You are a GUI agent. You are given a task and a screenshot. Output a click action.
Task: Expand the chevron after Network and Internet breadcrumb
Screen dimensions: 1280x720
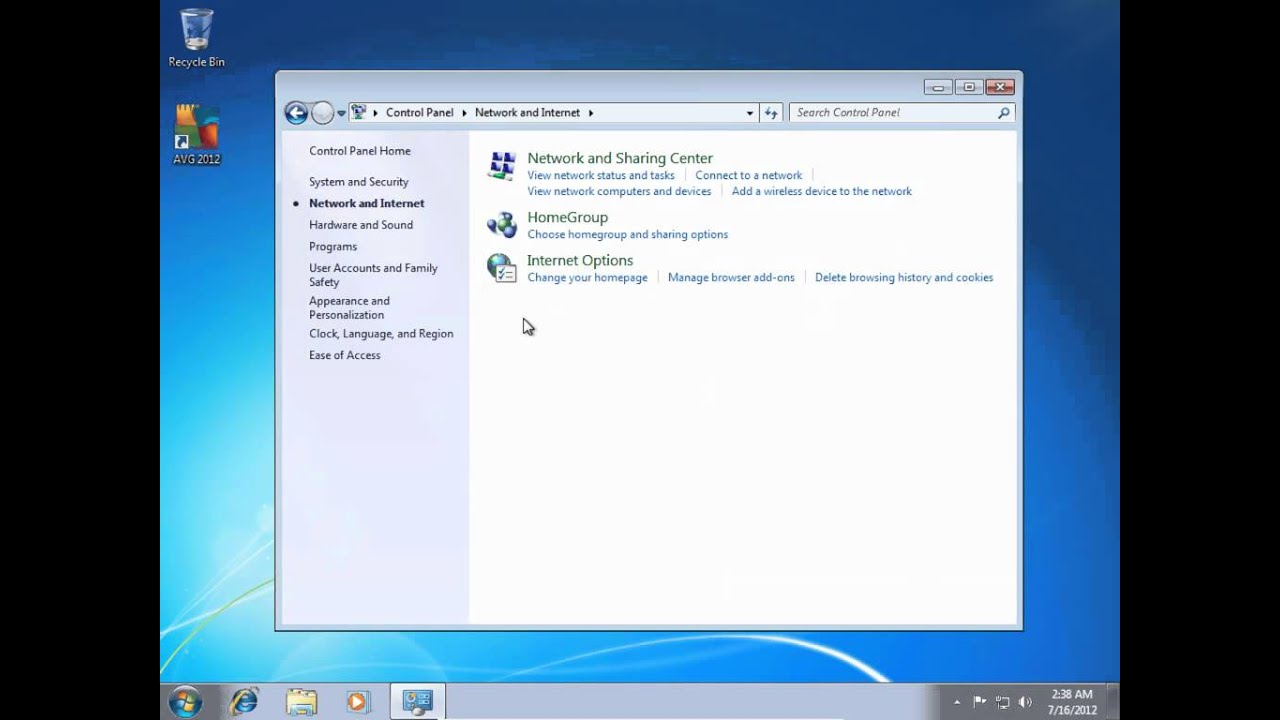point(591,113)
